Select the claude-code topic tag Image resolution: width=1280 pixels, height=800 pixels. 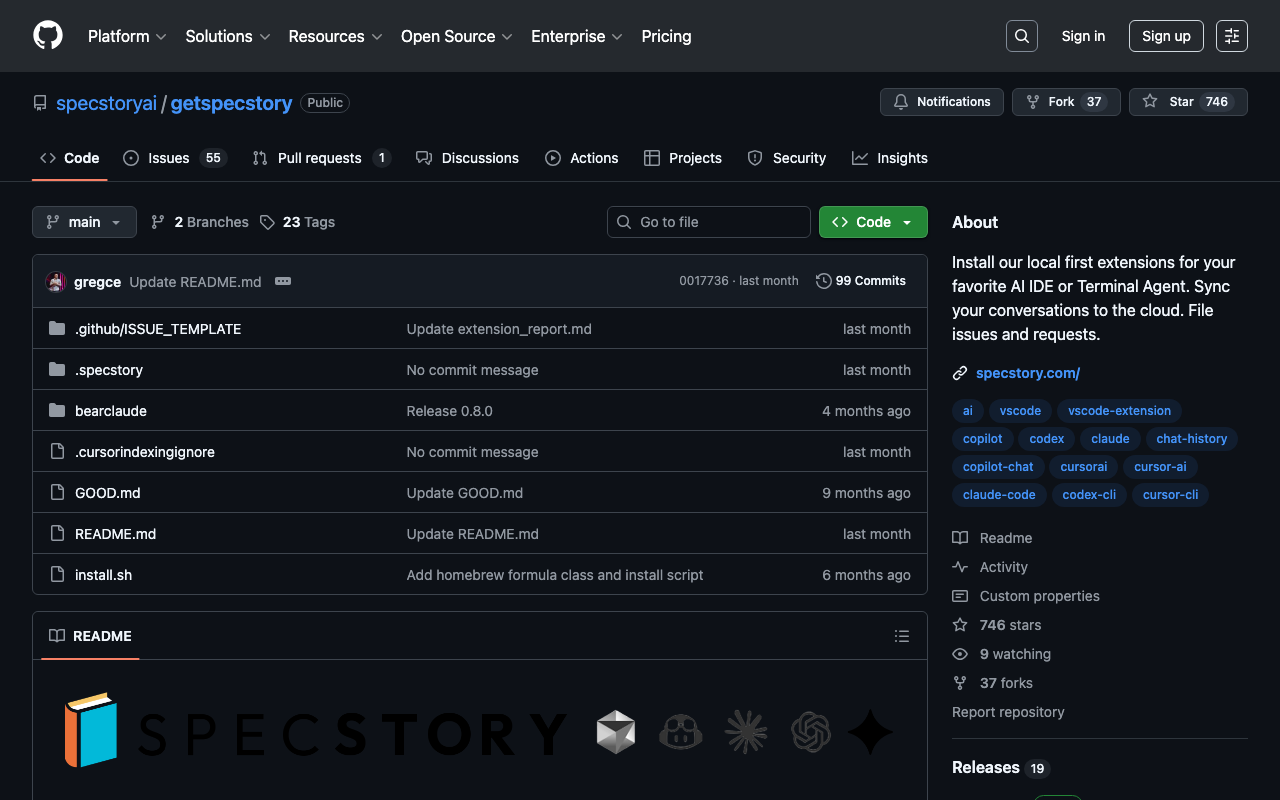(x=999, y=495)
